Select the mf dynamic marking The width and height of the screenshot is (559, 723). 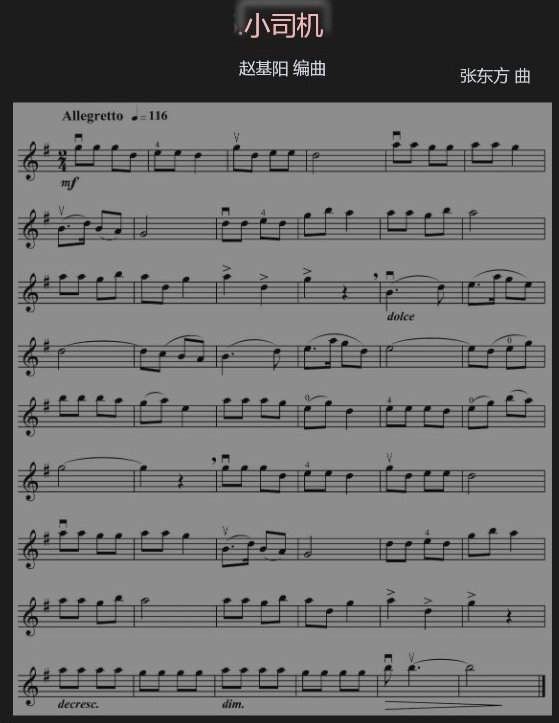coord(69,183)
